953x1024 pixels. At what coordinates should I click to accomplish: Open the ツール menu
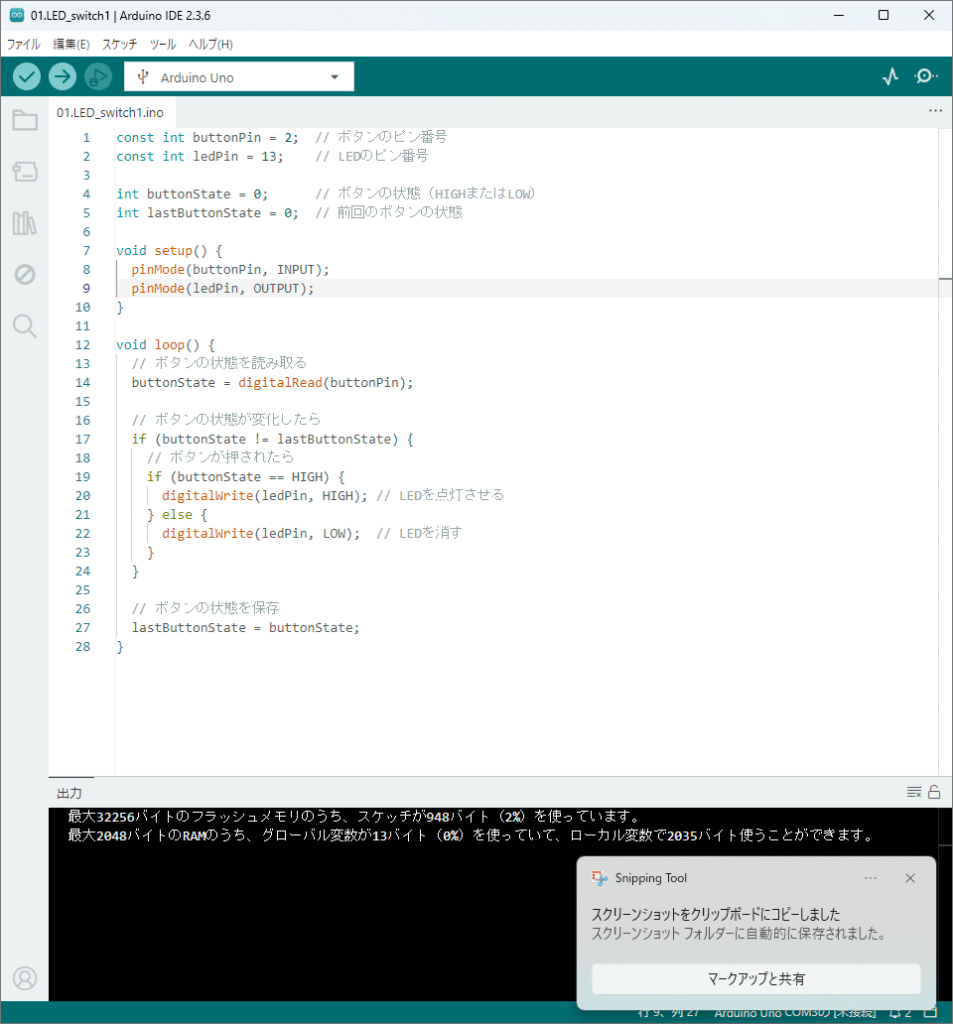tap(163, 44)
